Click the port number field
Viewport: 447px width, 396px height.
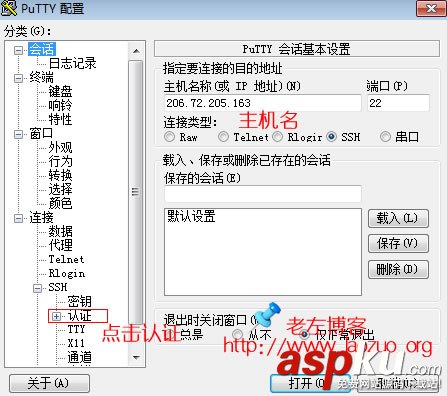point(398,103)
